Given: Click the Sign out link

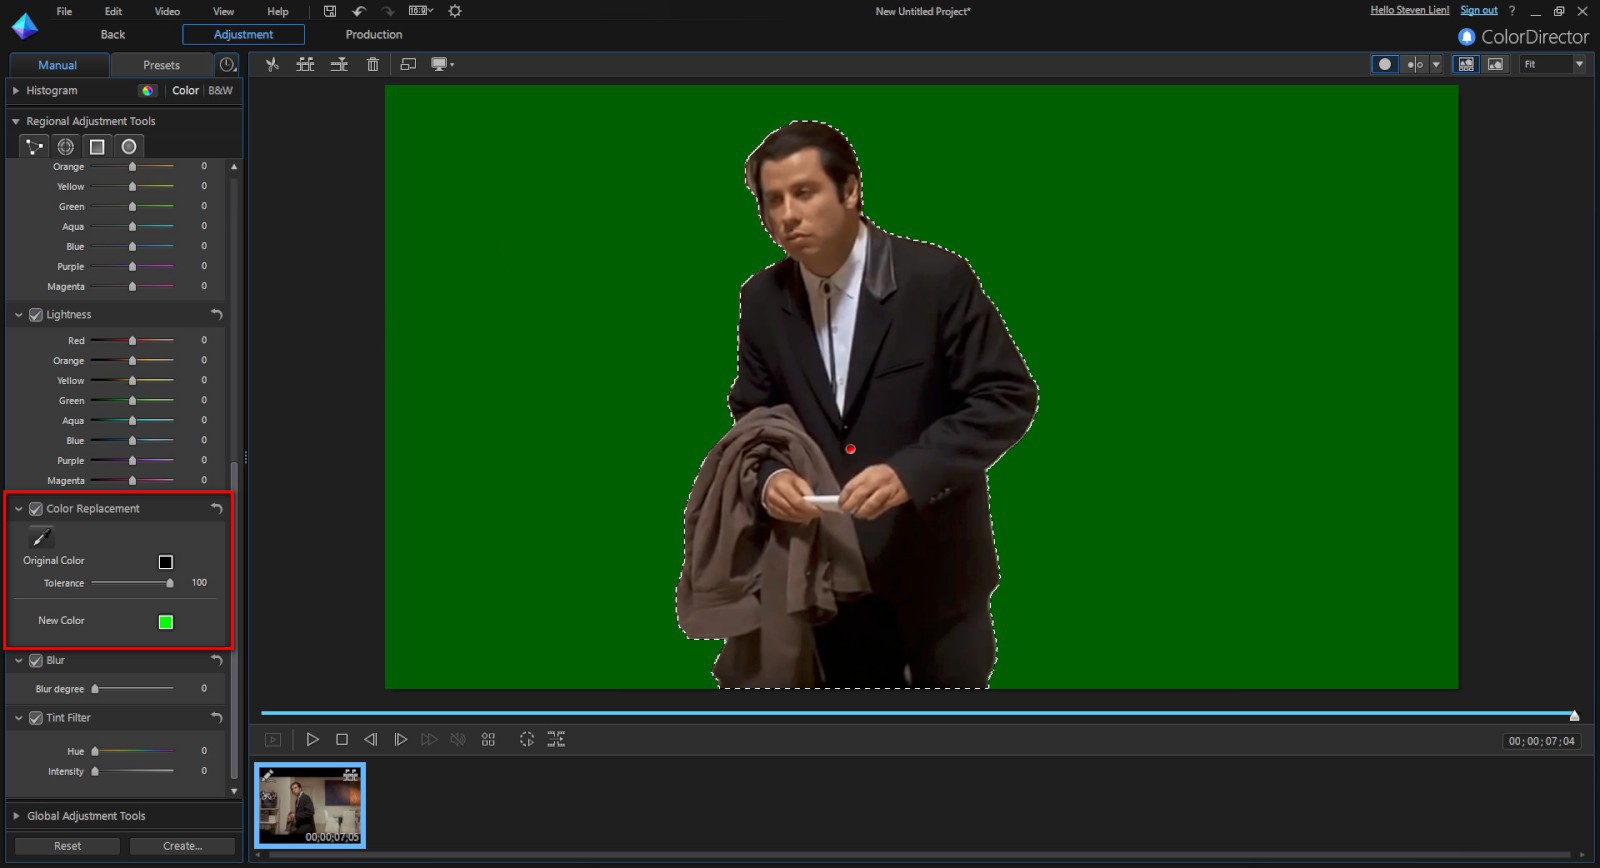Looking at the screenshot, I should click(1479, 10).
